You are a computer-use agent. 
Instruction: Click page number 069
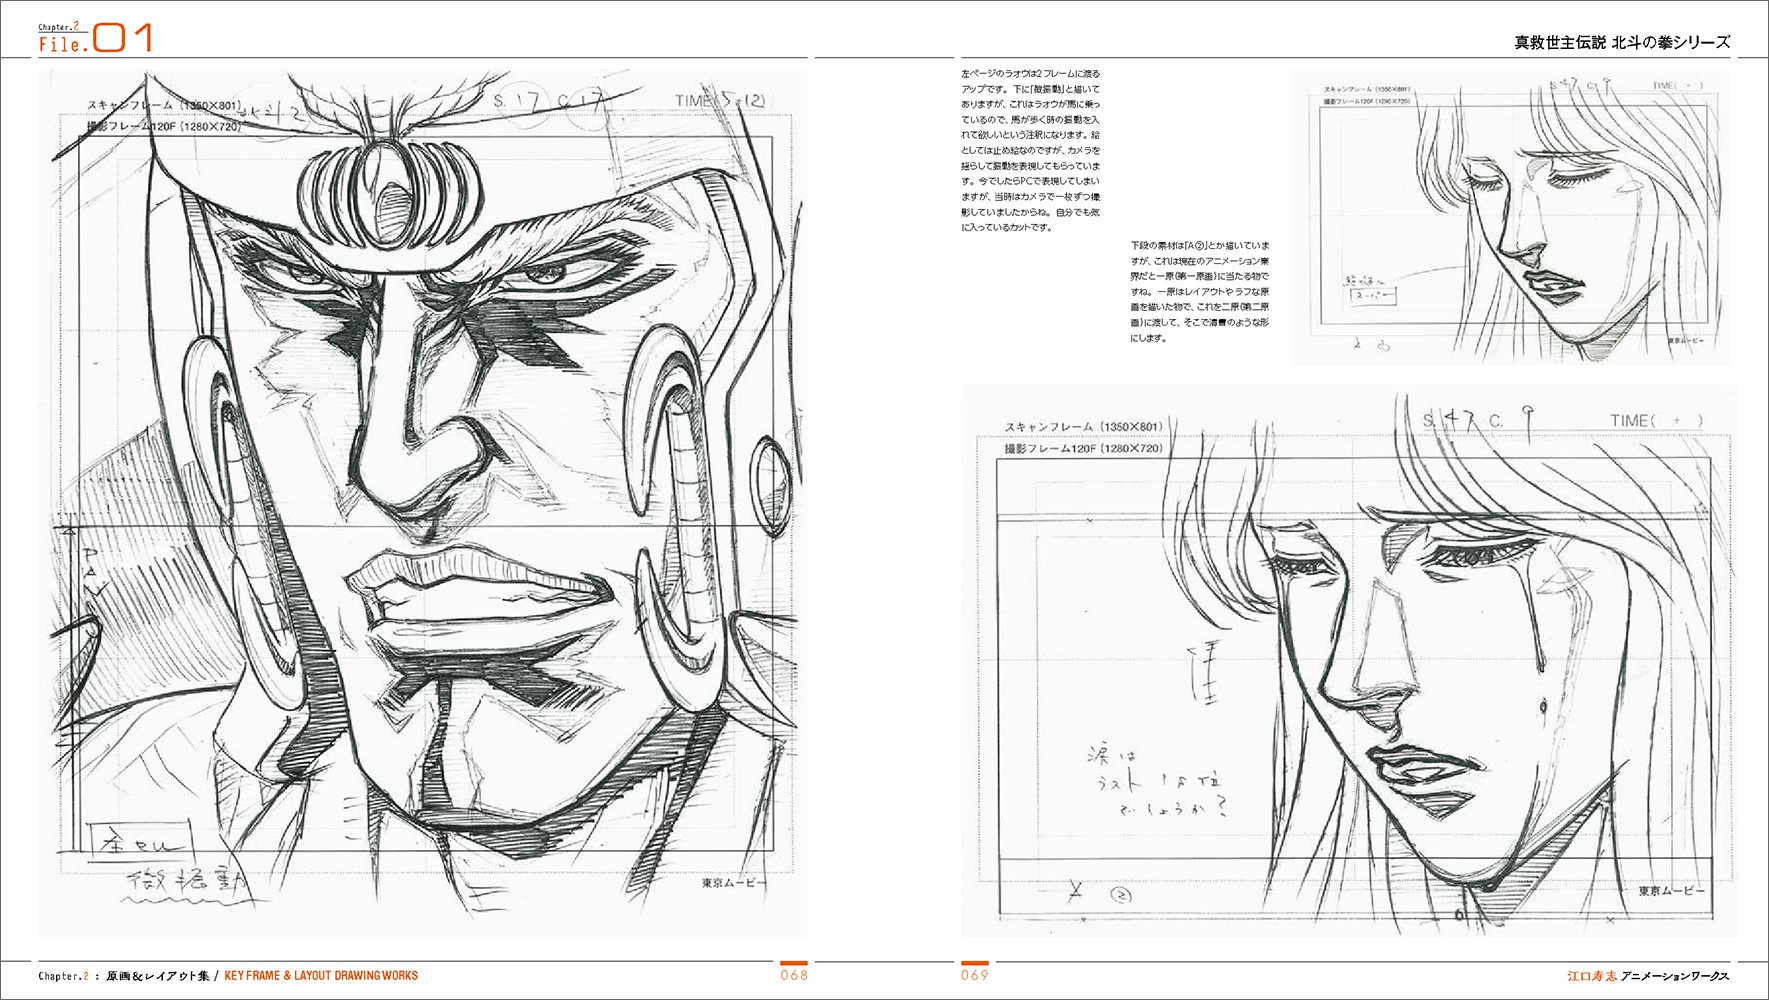tap(975, 975)
